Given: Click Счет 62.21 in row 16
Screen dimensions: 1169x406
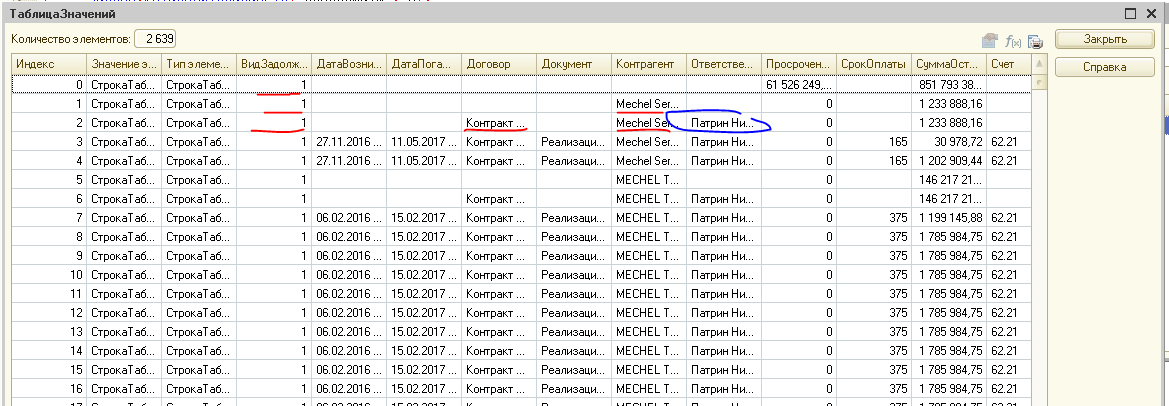Looking at the screenshot, I should (x=1009, y=389).
